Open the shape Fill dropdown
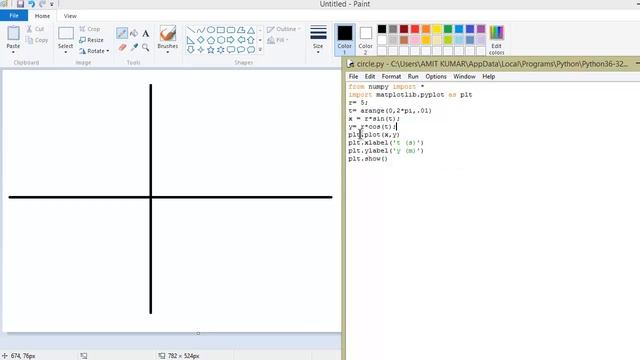Viewport: 640px width, 360px height. pyautogui.click(x=278, y=40)
